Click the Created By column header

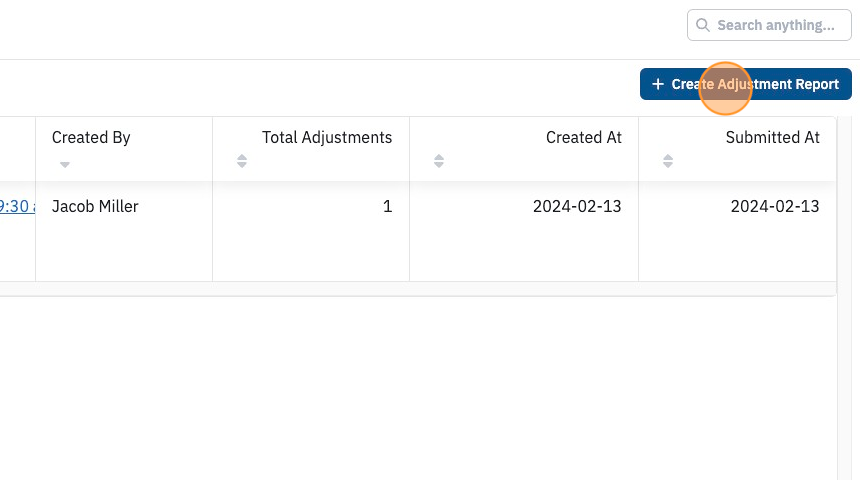pyautogui.click(x=91, y=137)
